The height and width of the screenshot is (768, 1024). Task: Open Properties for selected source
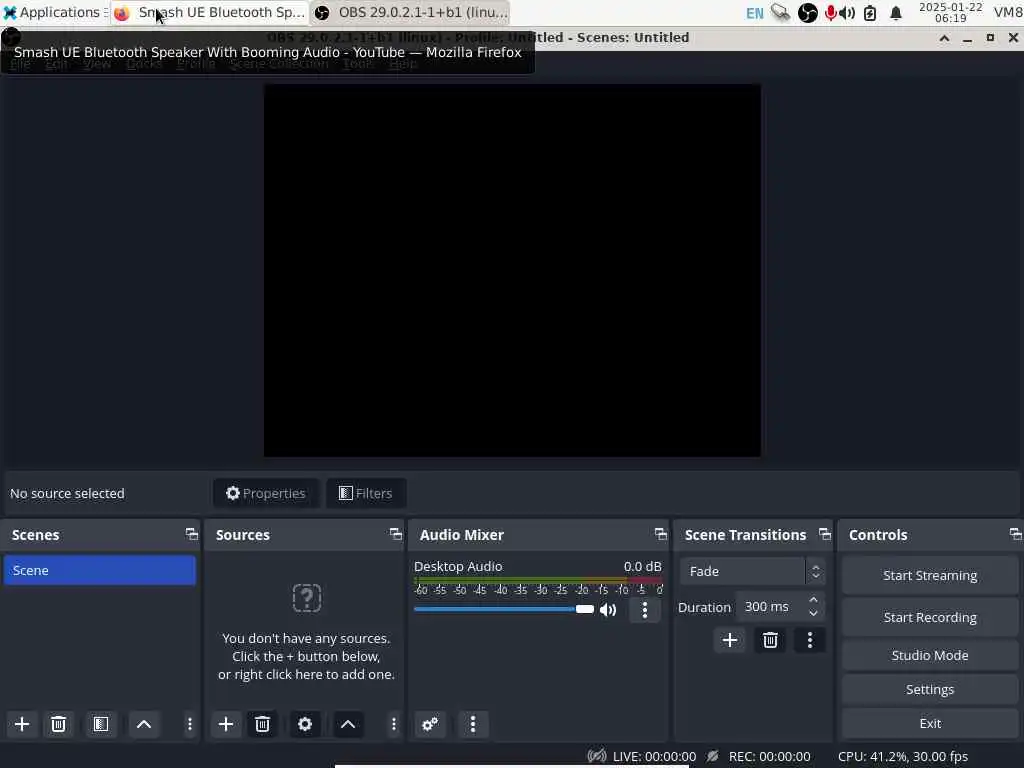point(266,493)
